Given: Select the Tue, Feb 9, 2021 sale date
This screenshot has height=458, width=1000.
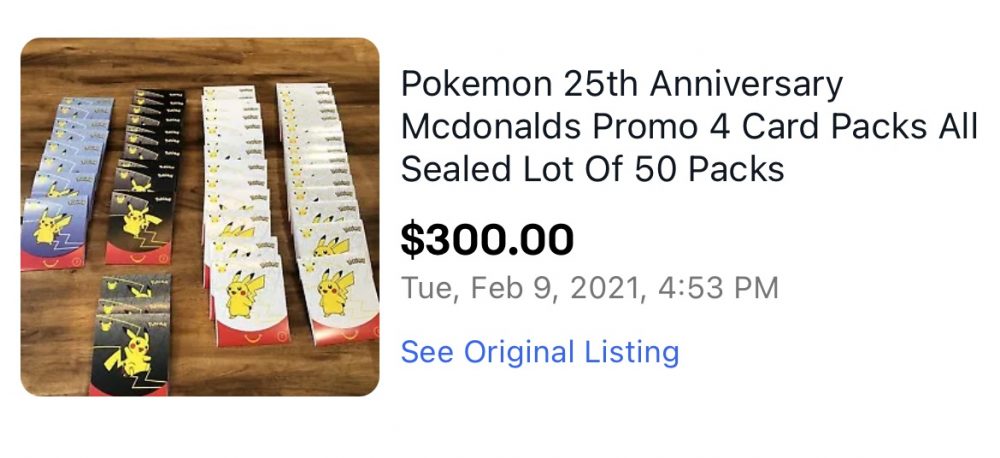Looking at the screenshot, I should (x=519, y=289).
